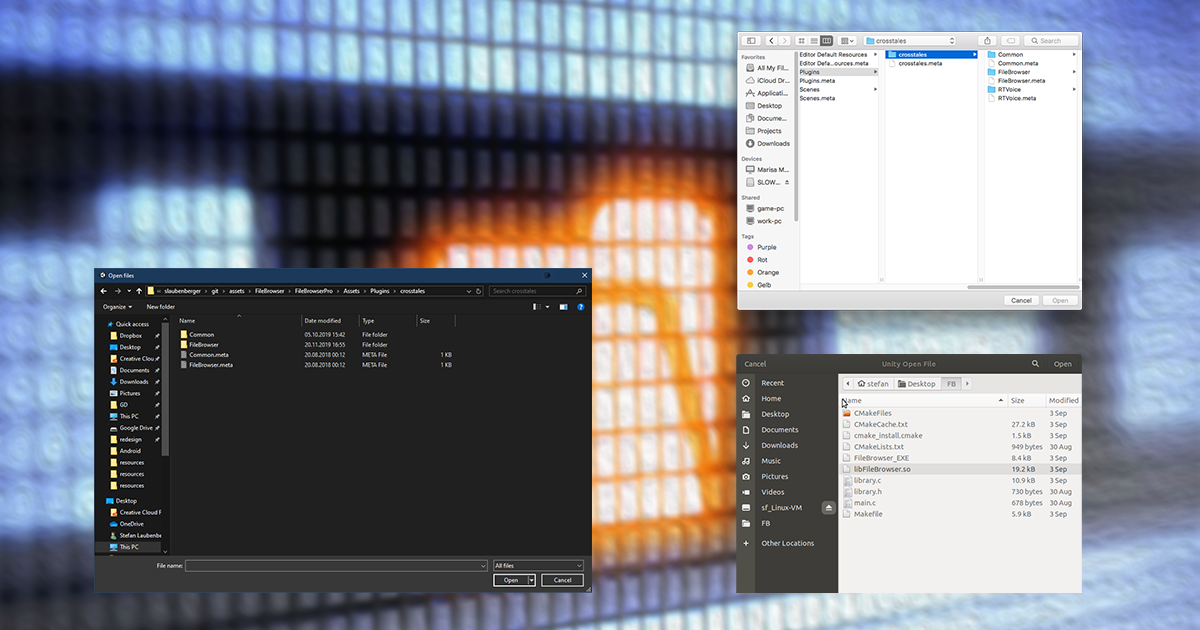The height and width of the screenshot is (630, 1200).
Task: Click Cancel in the Mac dialog
Action: tap(1021, 300)
